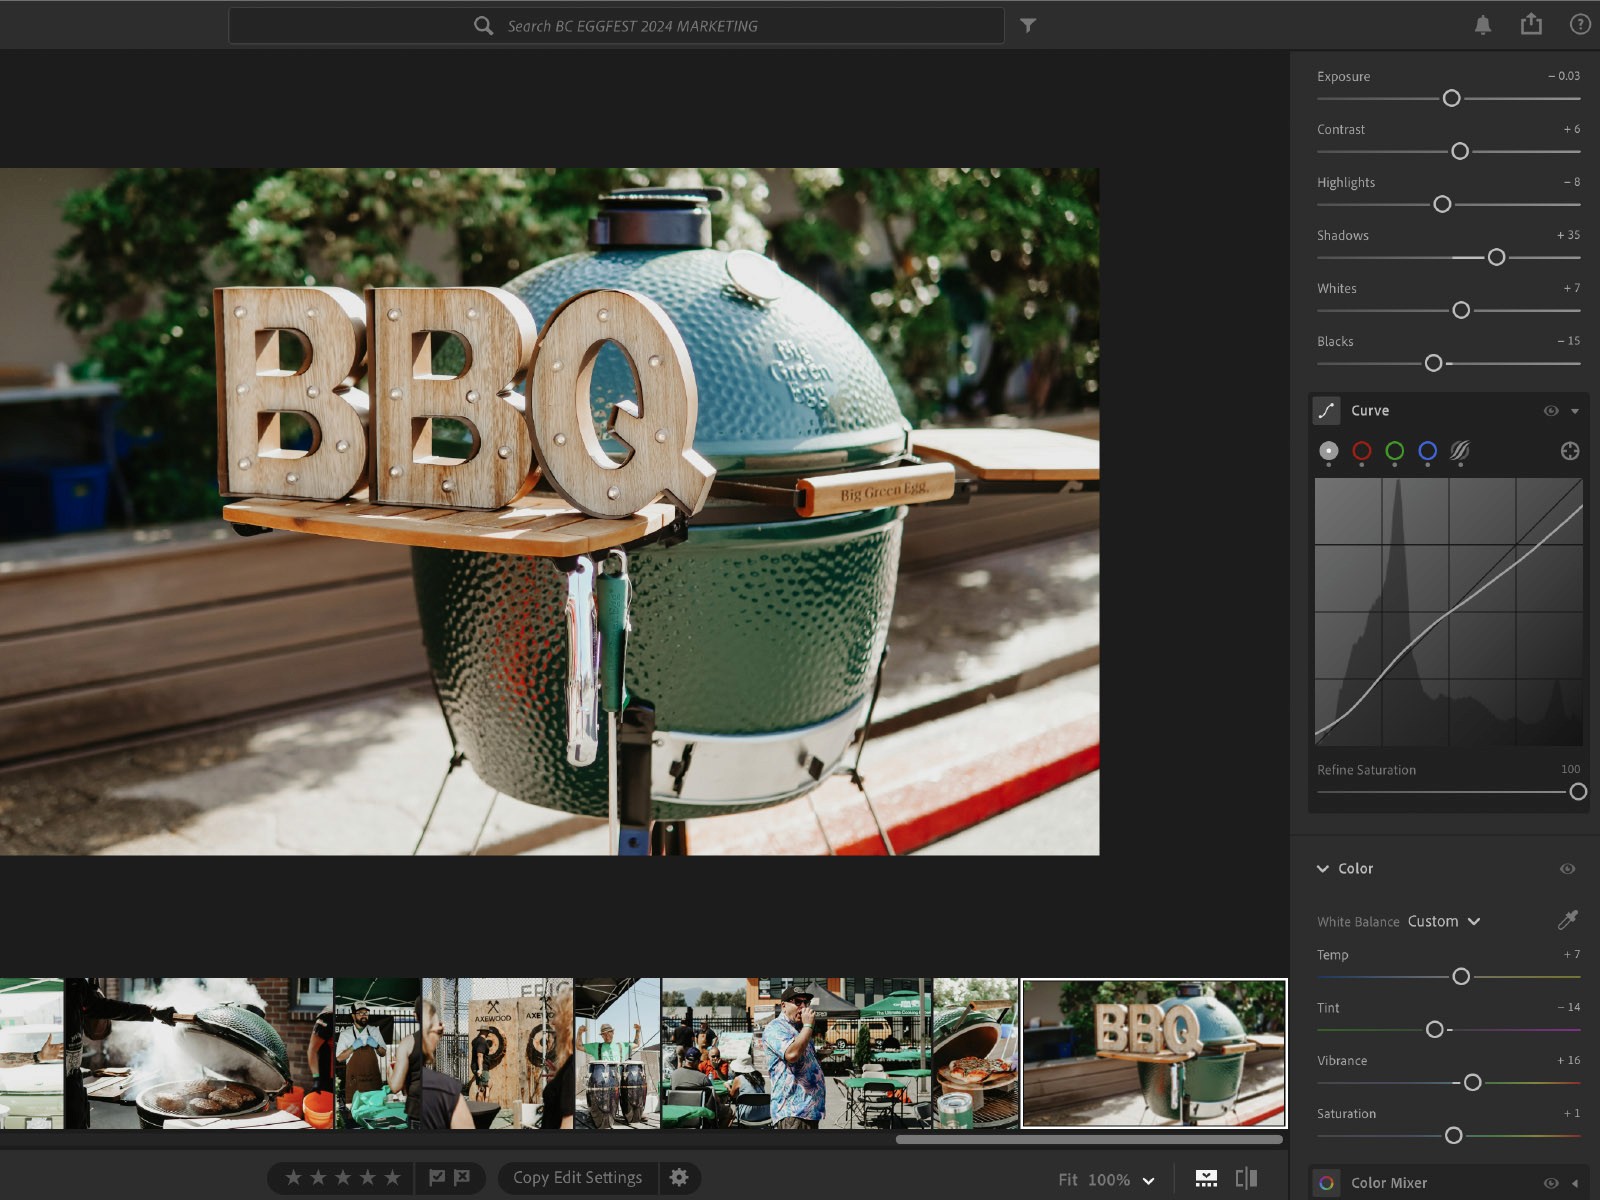This screenshot has height=1200, width=1600.
Task: Click the Shadows slider handle
Action: tap(1496, 257)
